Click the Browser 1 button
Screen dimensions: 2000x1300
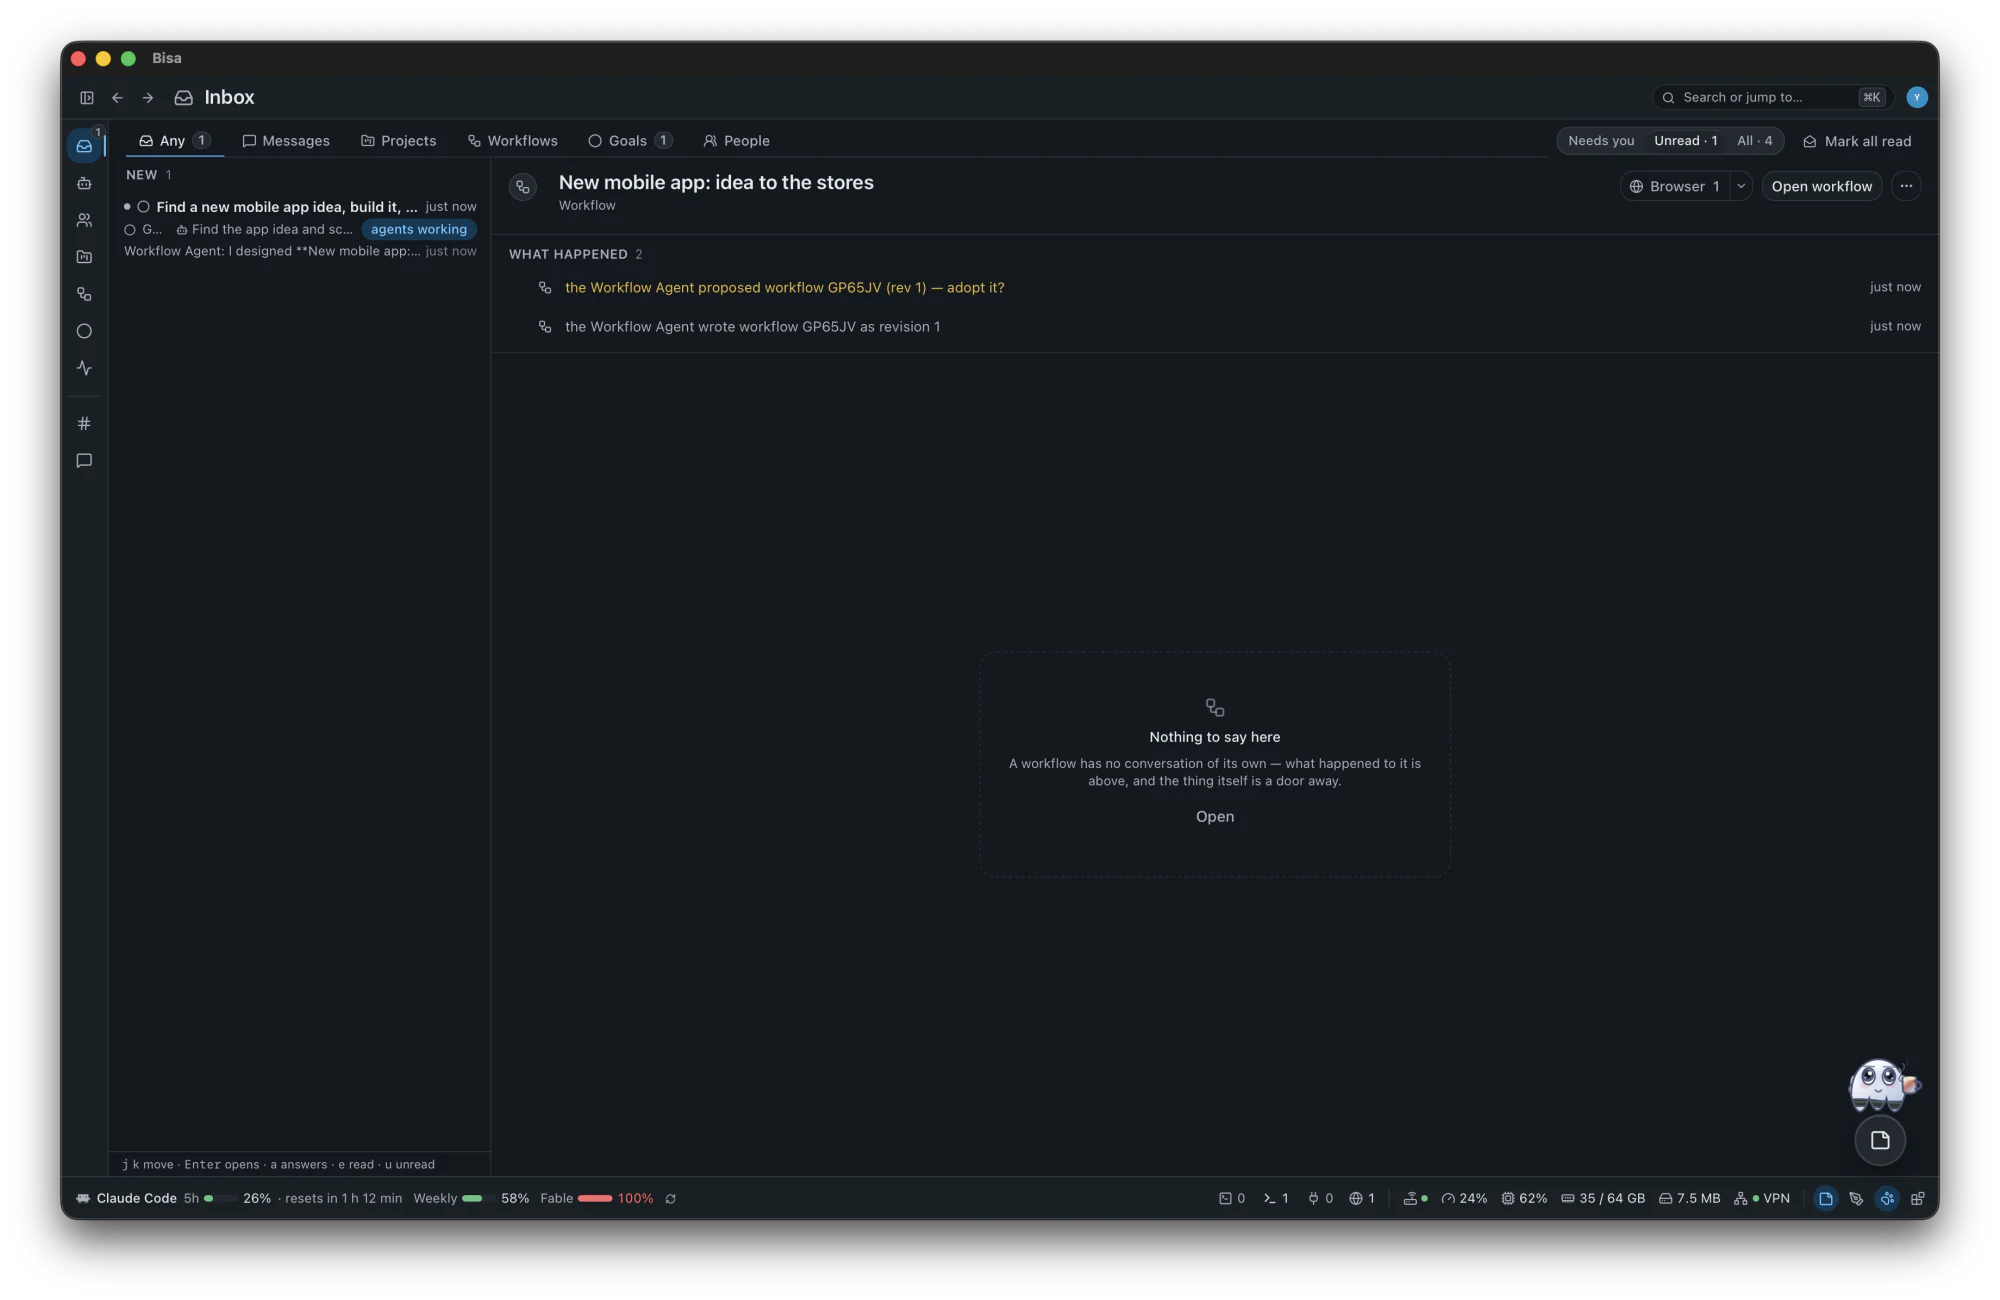pos(1675,186)
